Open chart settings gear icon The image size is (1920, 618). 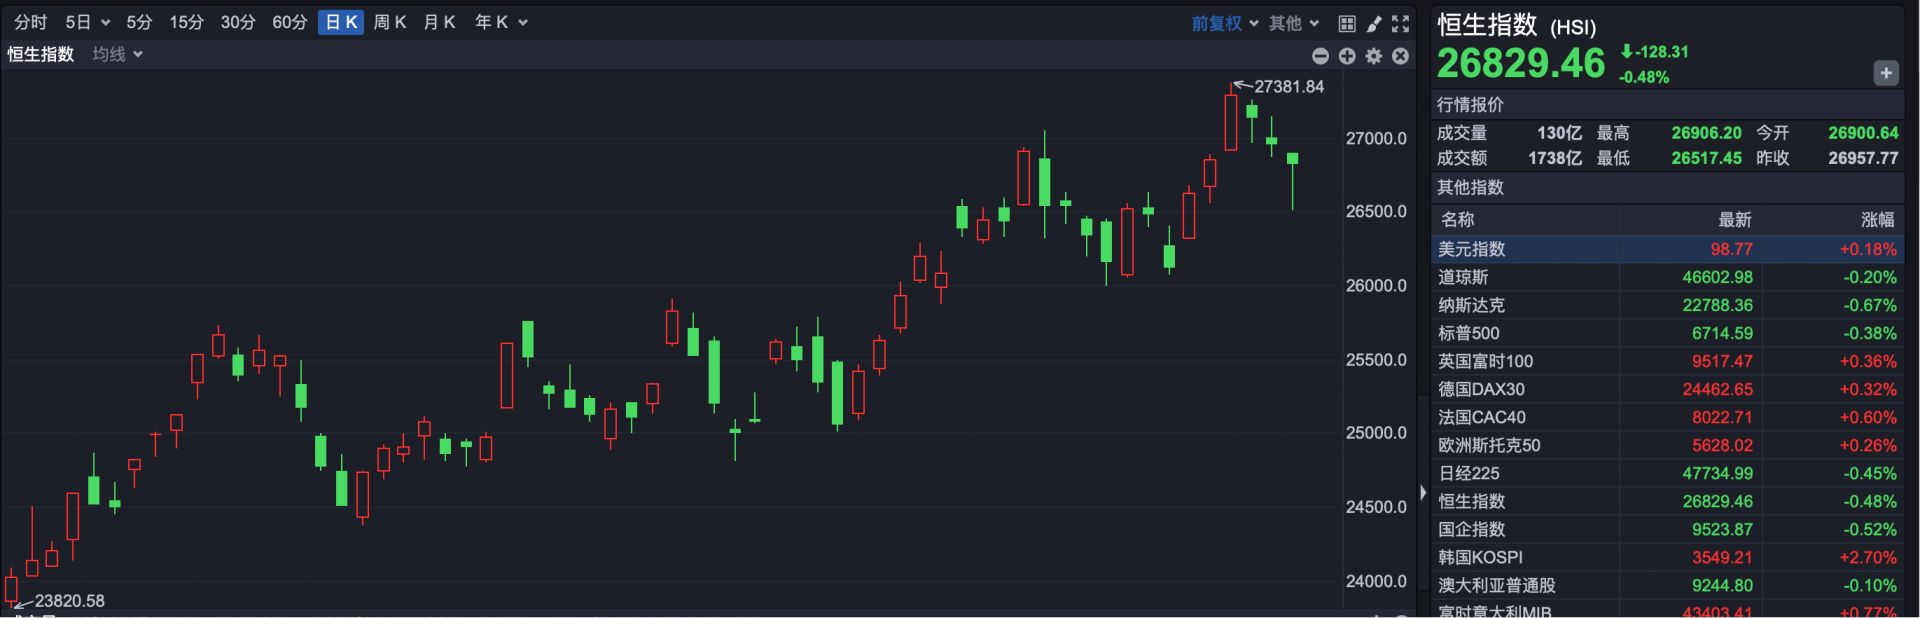pos(1374,56)
